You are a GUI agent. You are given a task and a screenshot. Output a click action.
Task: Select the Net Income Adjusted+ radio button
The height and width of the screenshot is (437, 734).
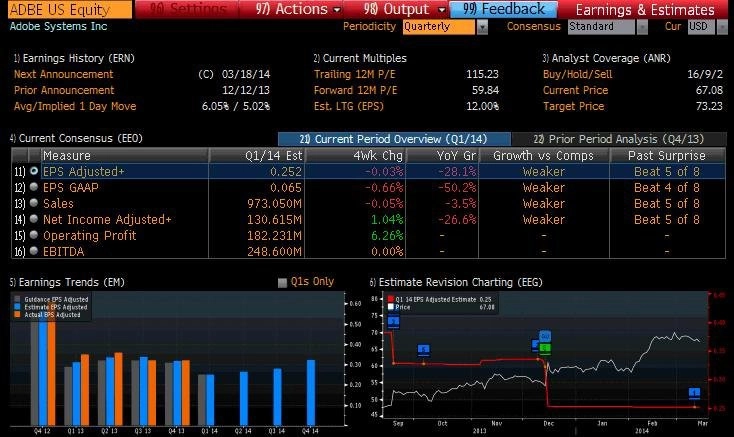point(34,219)
